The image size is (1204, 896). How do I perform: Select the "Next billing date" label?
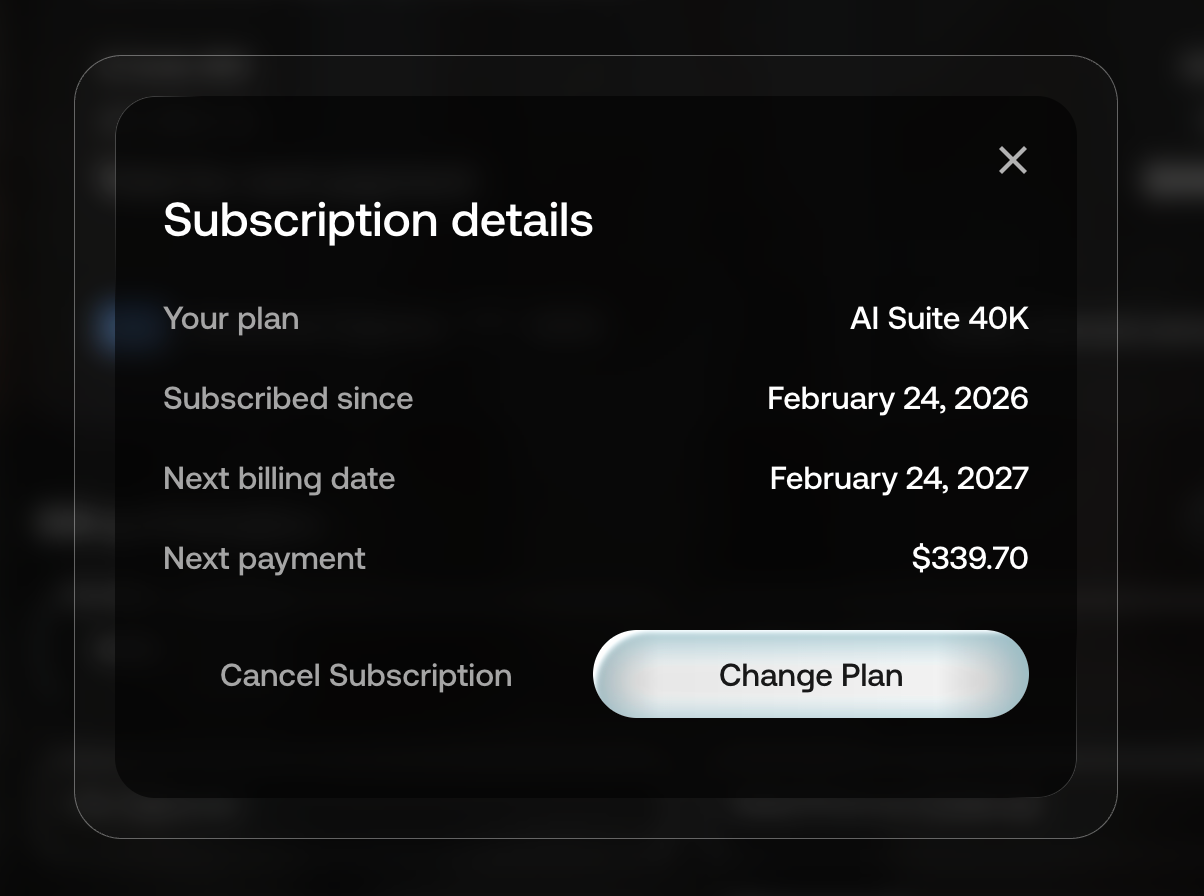point(279,479)
